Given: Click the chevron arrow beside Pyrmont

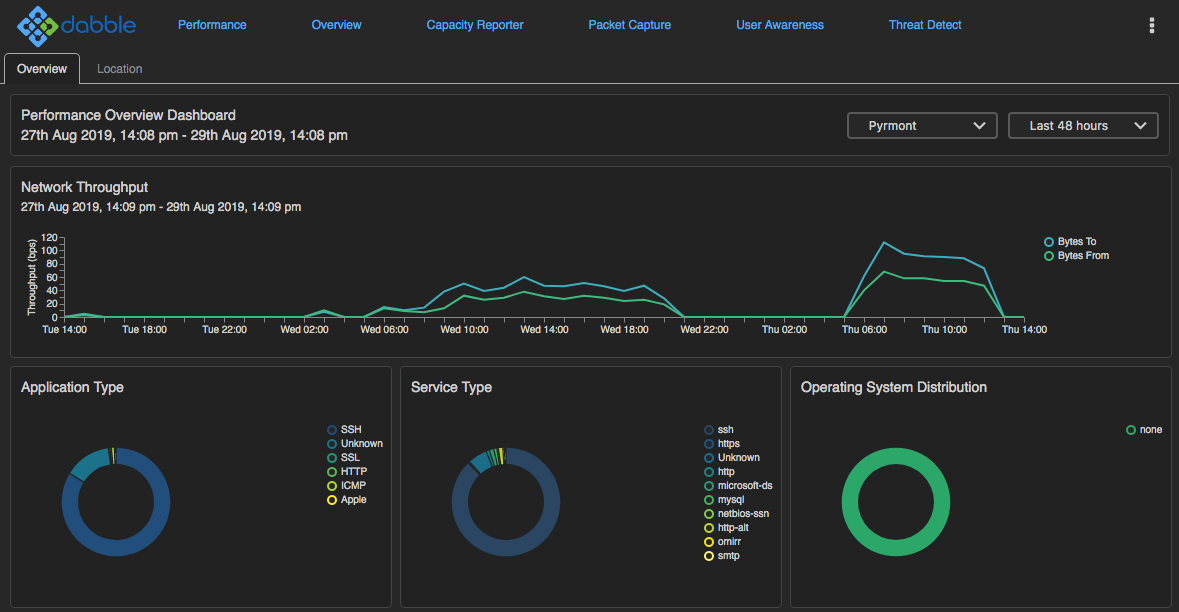Looking at the screenshot, I should click(979, 126).
